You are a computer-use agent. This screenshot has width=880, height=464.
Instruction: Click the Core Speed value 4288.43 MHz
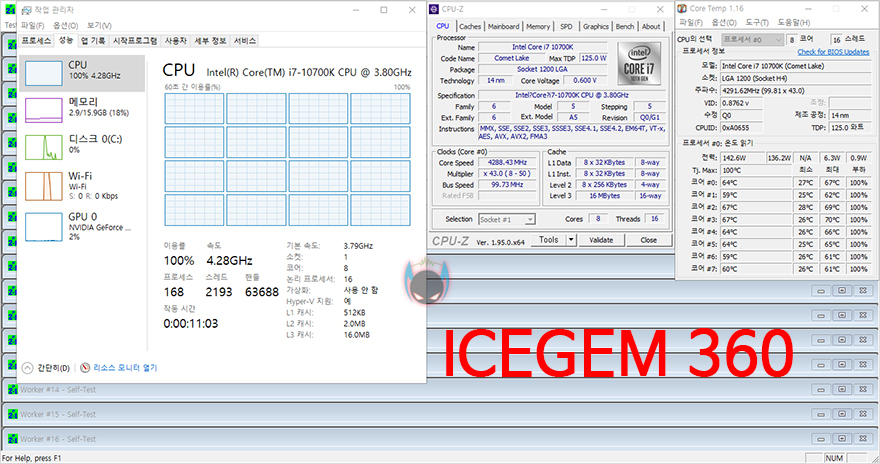[507, 163]
